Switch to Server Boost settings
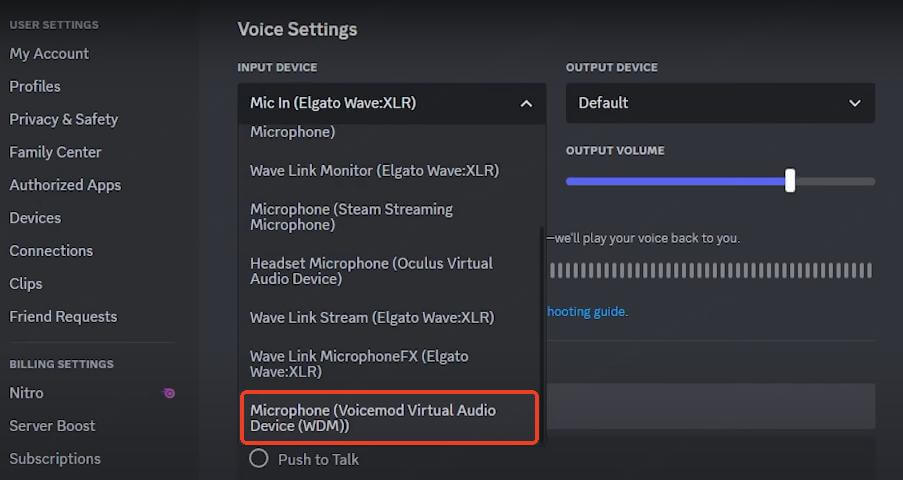 52,426
